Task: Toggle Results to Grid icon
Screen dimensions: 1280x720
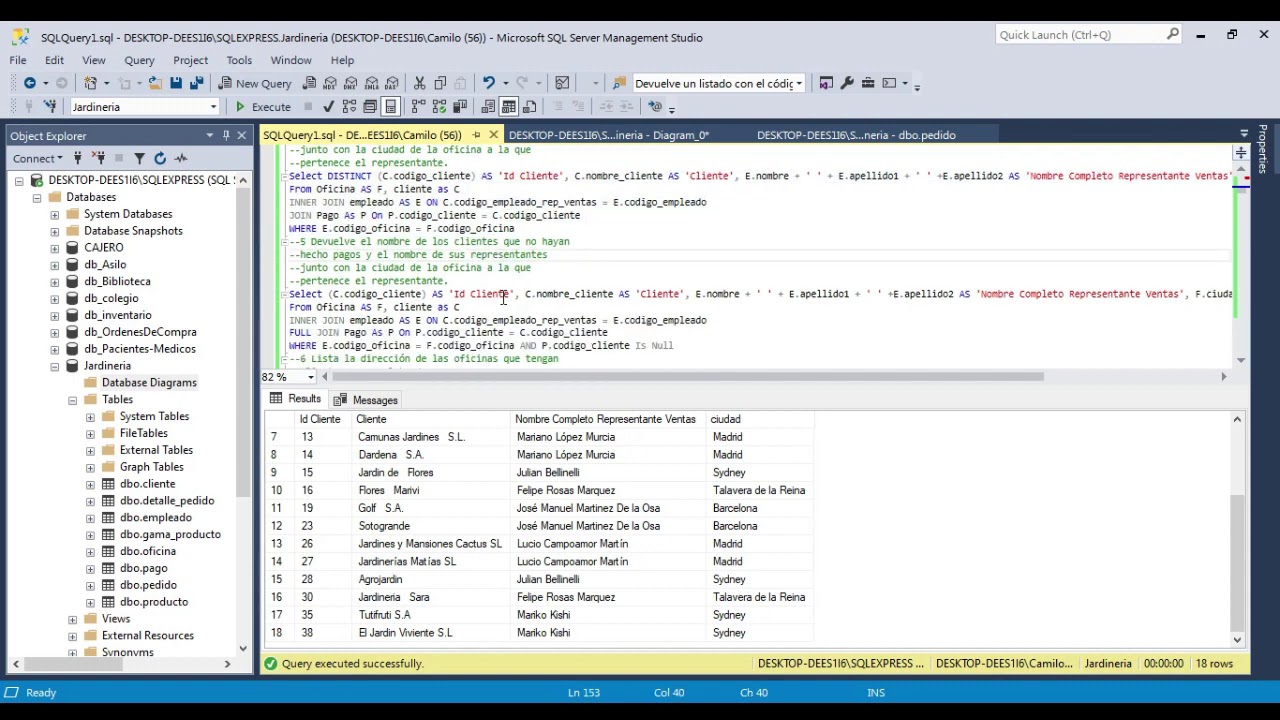Action: [x=509, y=107]
